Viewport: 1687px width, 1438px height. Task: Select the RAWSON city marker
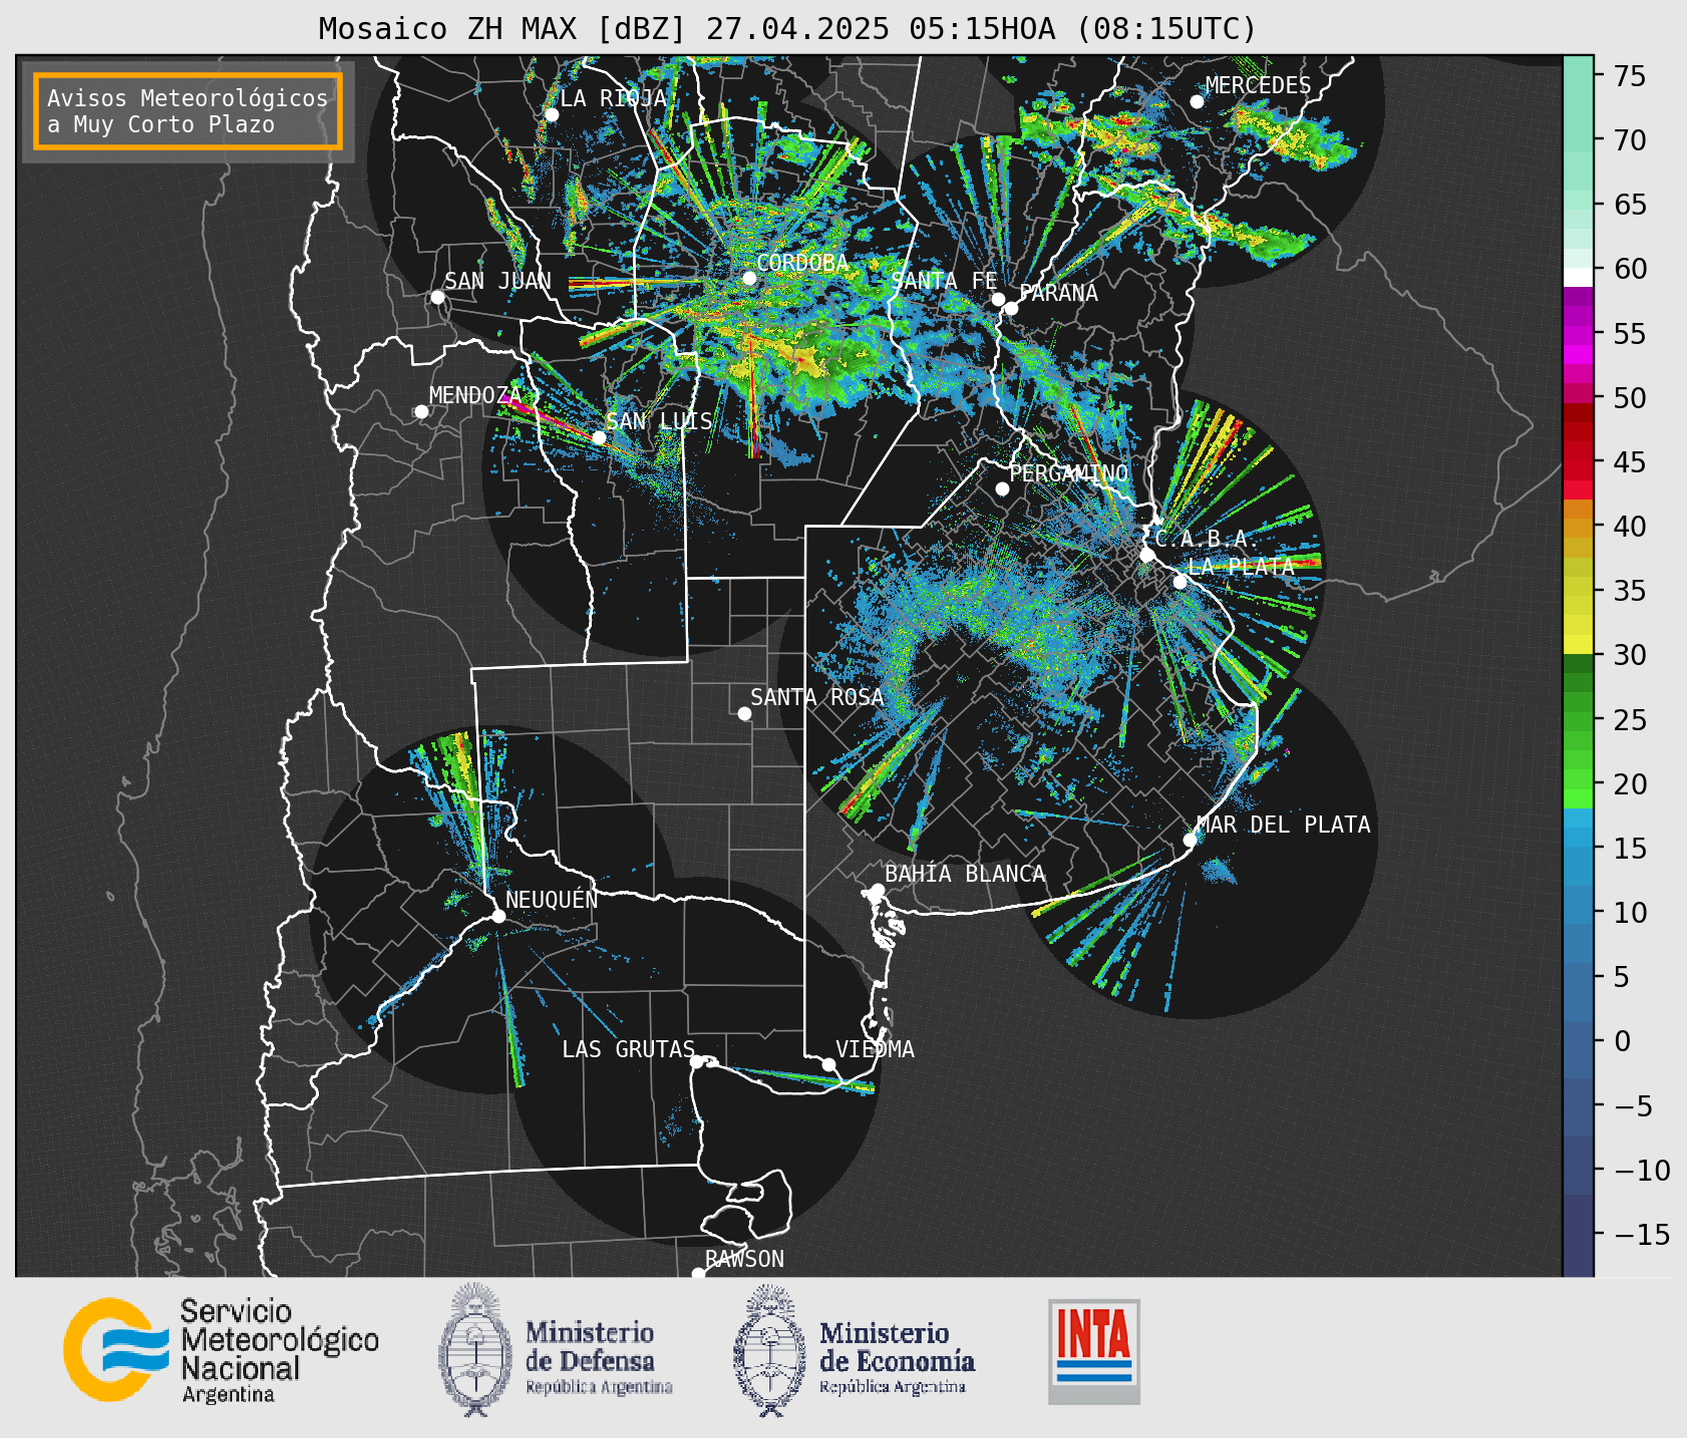(698, 1273)
